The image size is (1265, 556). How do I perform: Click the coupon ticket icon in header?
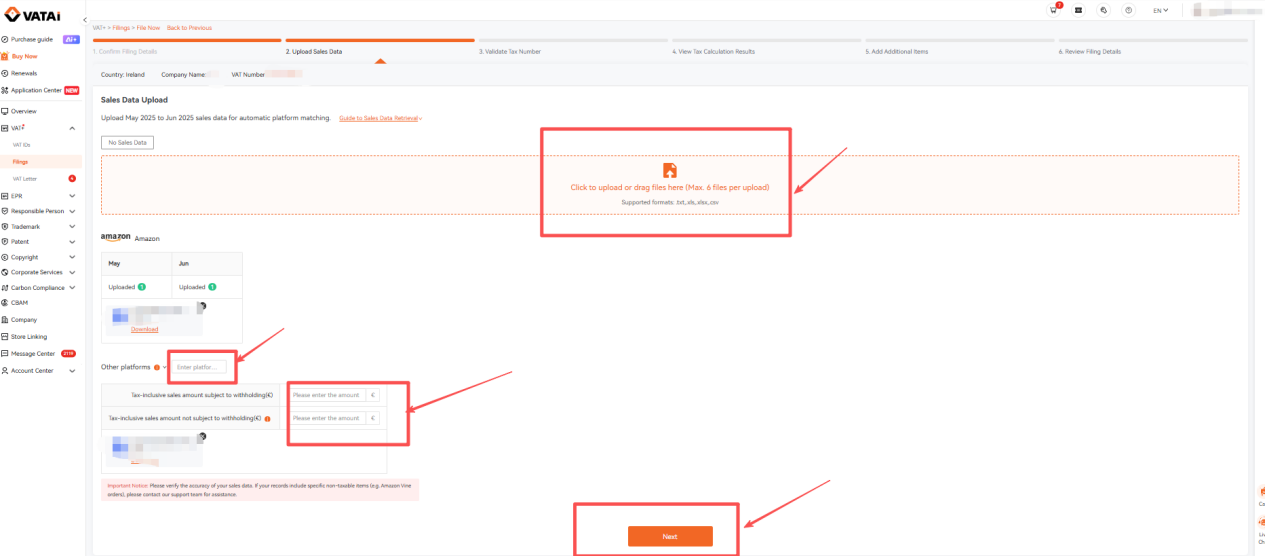(x=1078, y=10)
